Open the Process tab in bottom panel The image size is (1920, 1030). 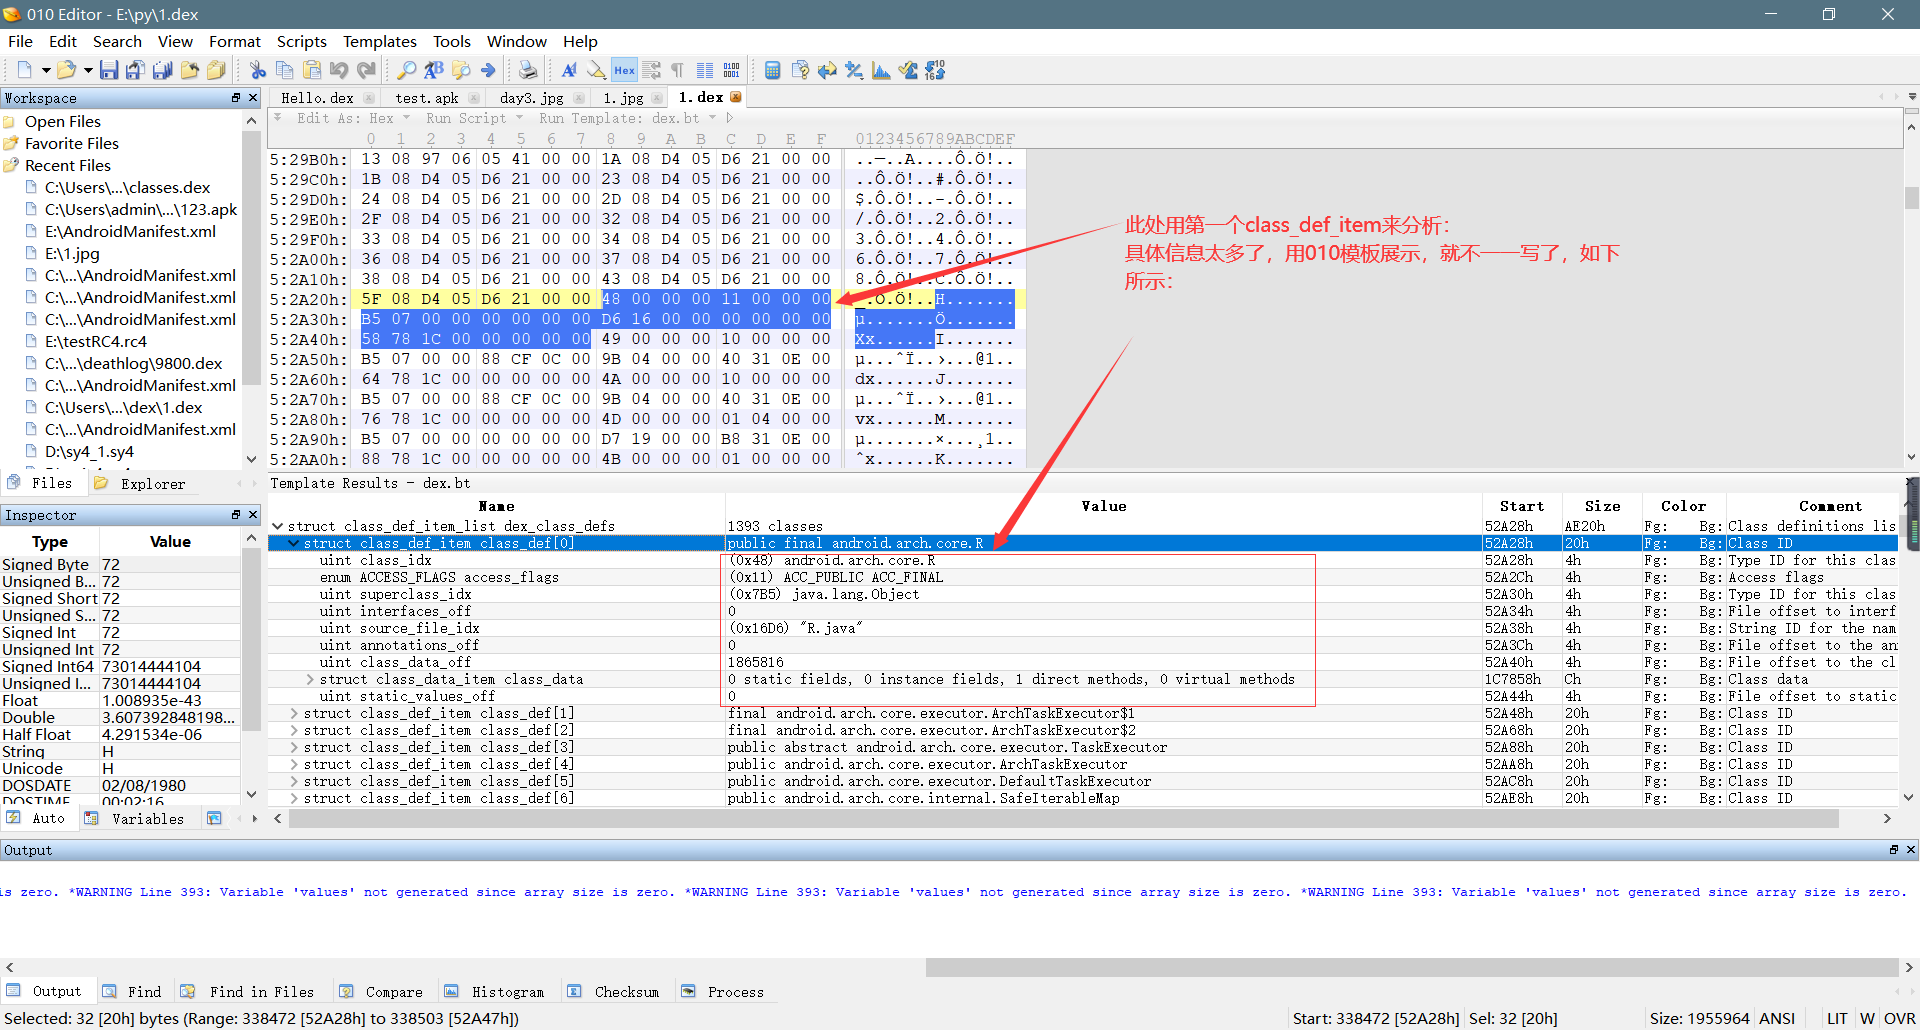coord(723,992)
